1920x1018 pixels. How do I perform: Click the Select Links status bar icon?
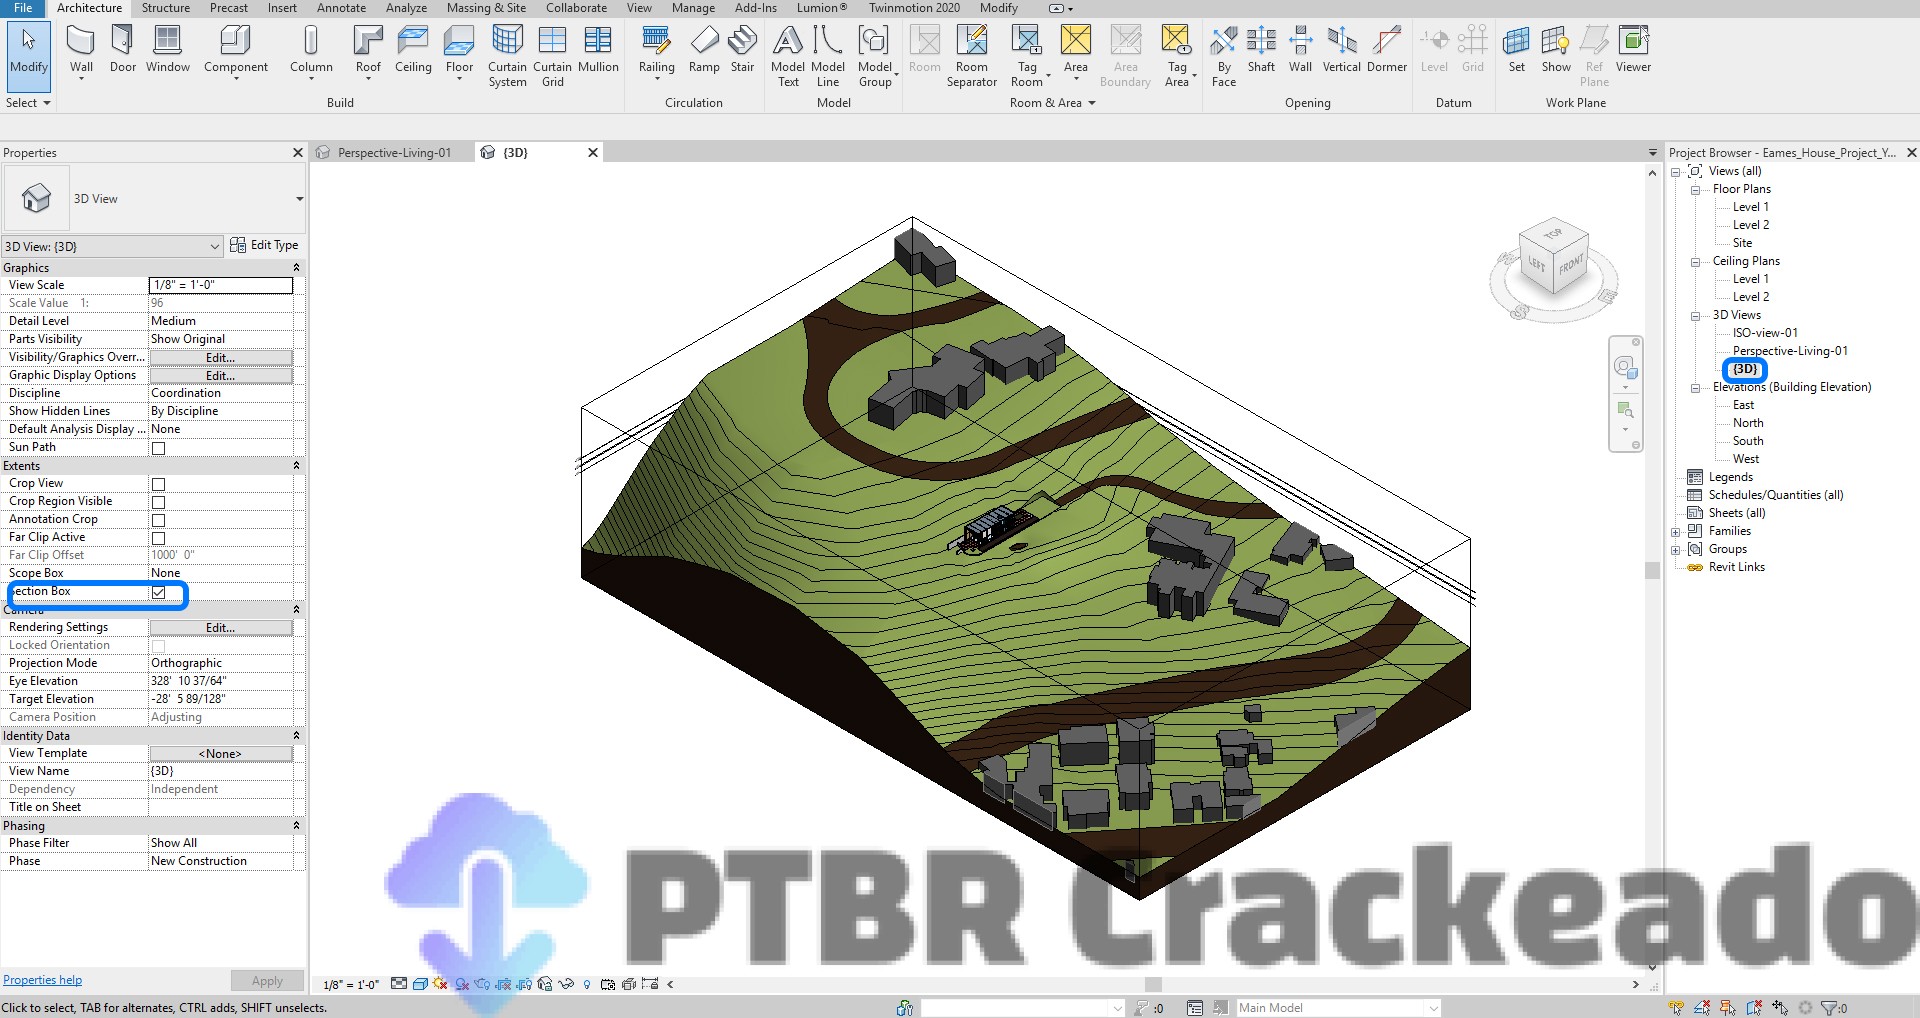1676,1008
